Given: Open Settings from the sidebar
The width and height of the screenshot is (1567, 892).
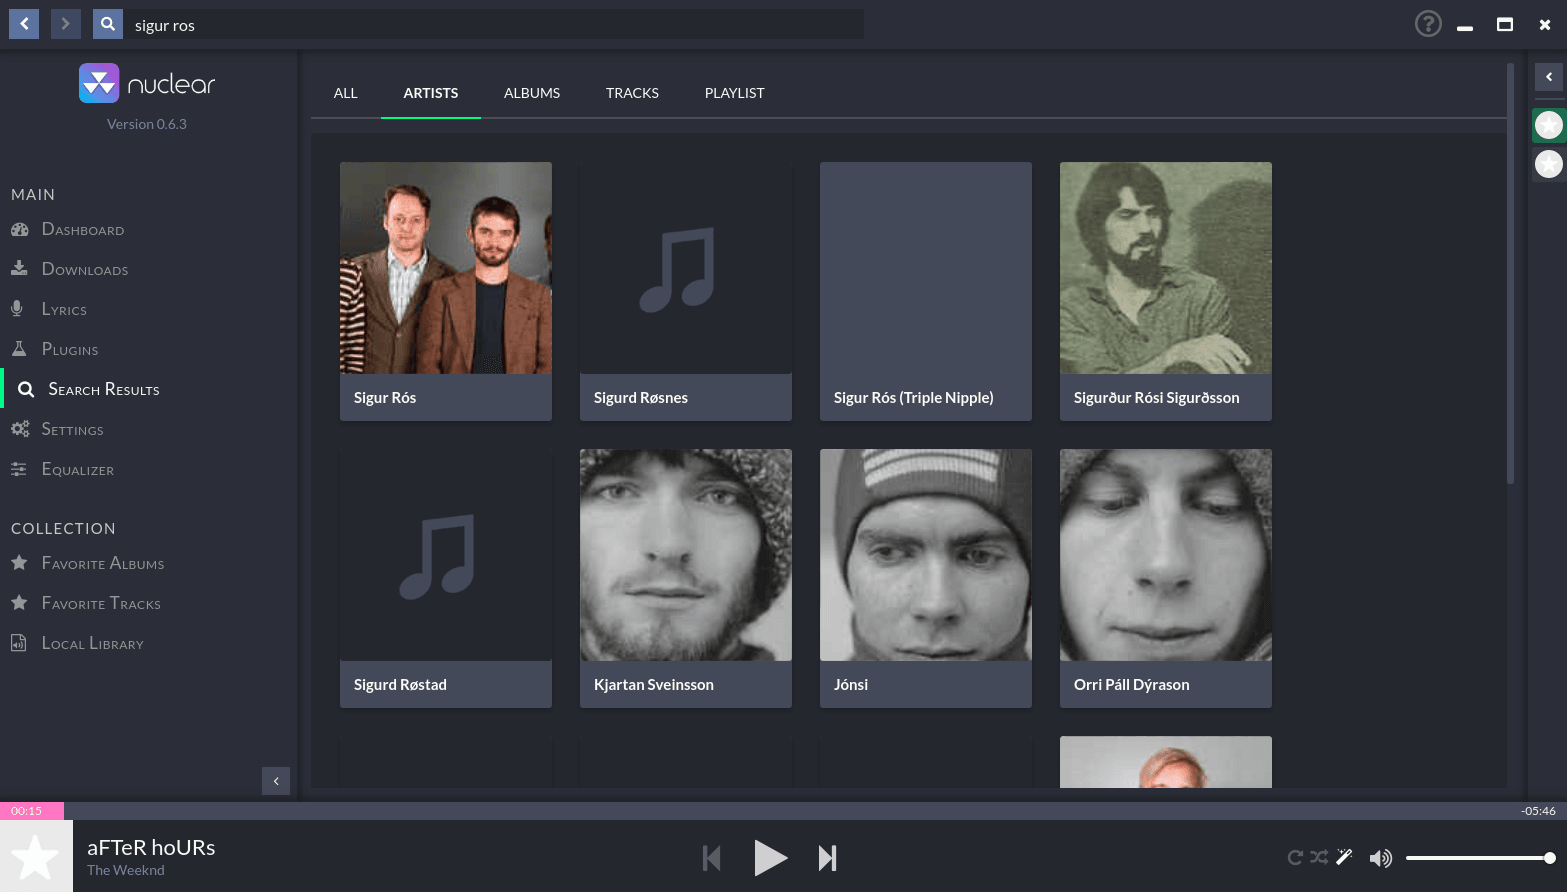Looking at the screenshot, I should 72,429.
